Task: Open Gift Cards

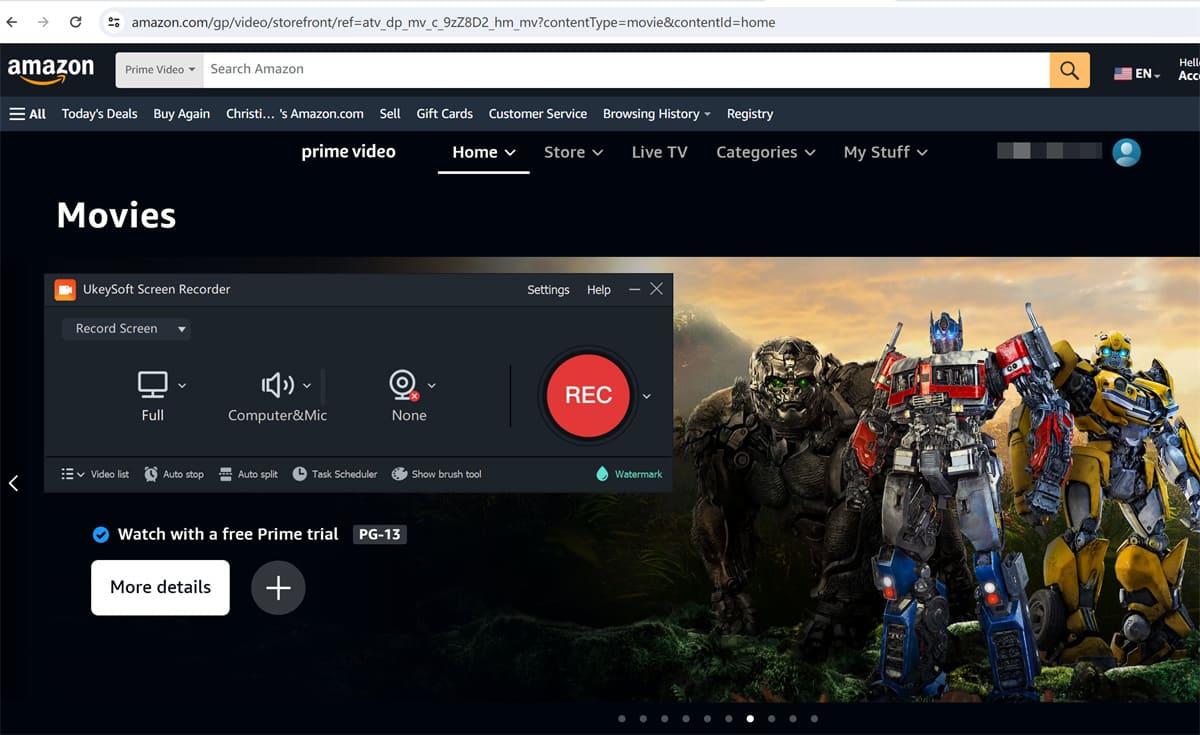Action: point(445,114)
